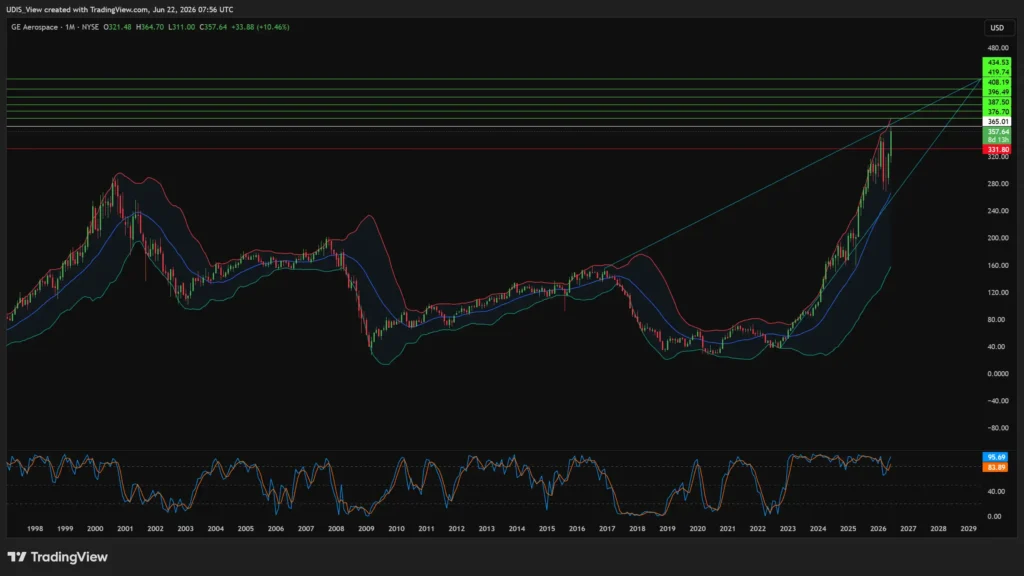This screenshot has width=1024, height=576.
Task: Select the 387.50 green price label
Action: pyautogui.click(x=997, y=102)
